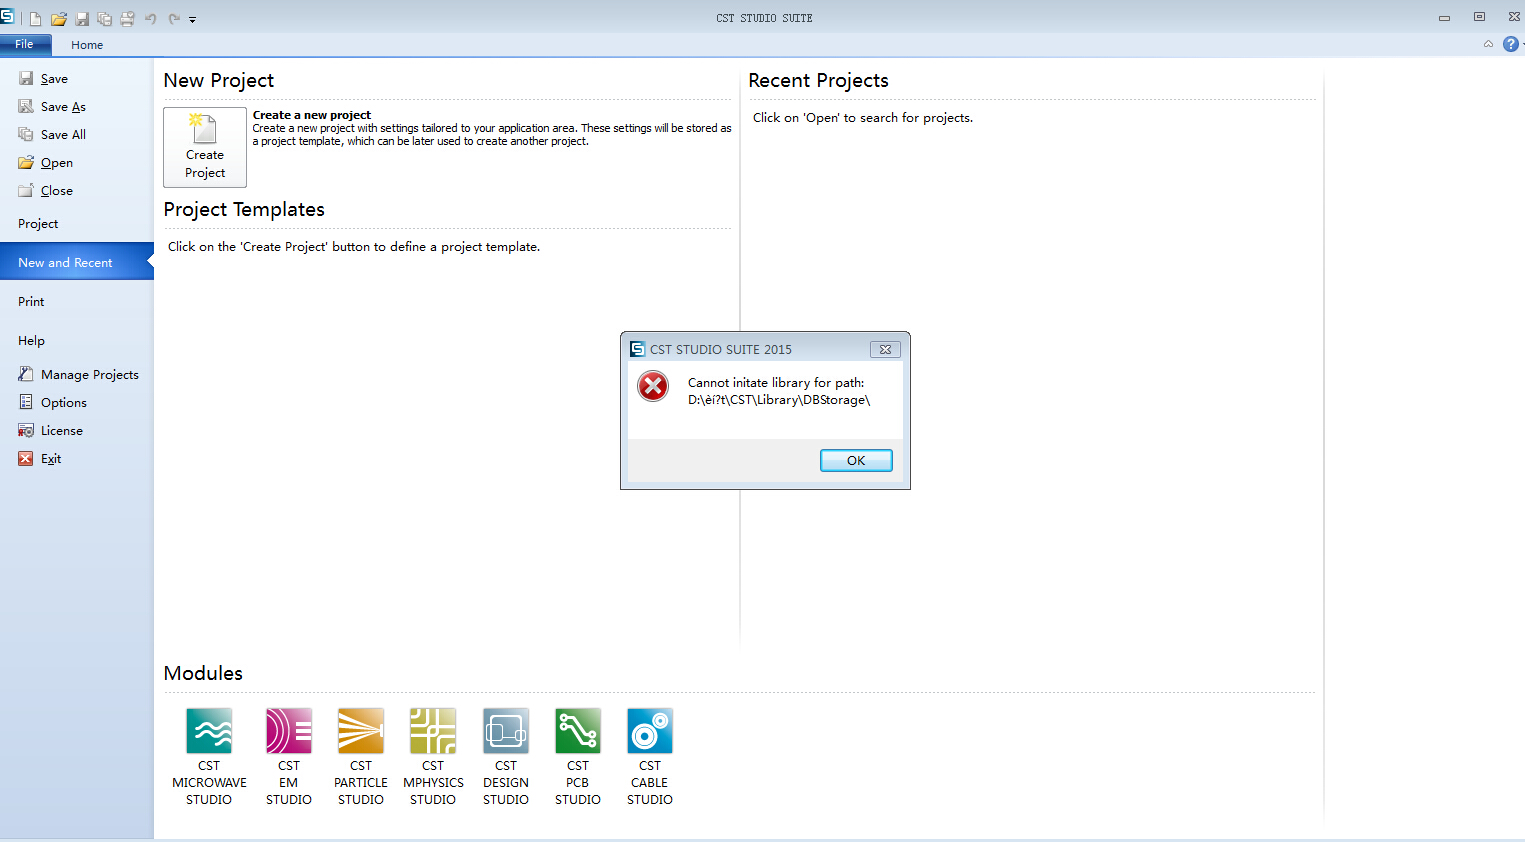Click the D:\...\DBStorage\ path text in dialog
Image resolution: width=1525 pixels, height=842 pixels.
tap(779, 400)
